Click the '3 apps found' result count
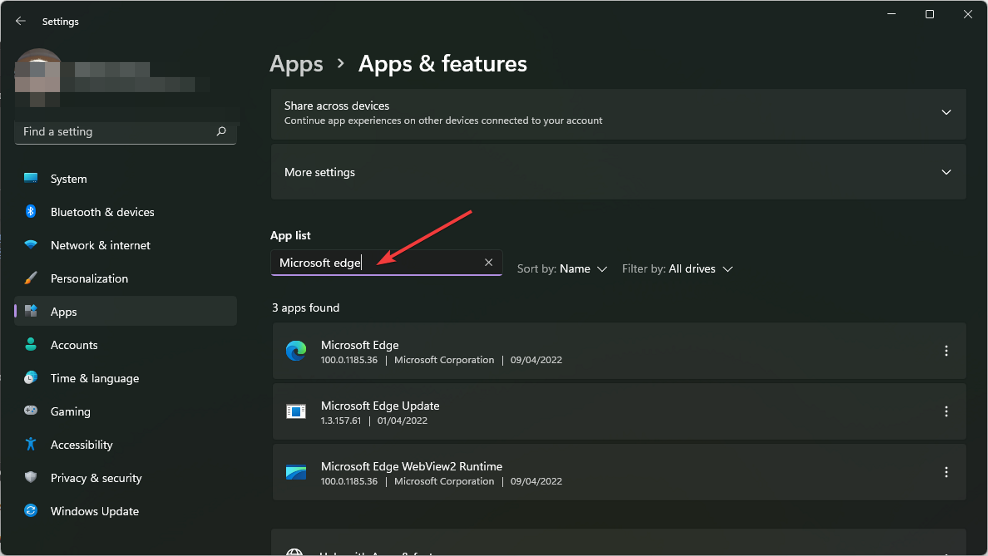 click(x=306, y=308)
